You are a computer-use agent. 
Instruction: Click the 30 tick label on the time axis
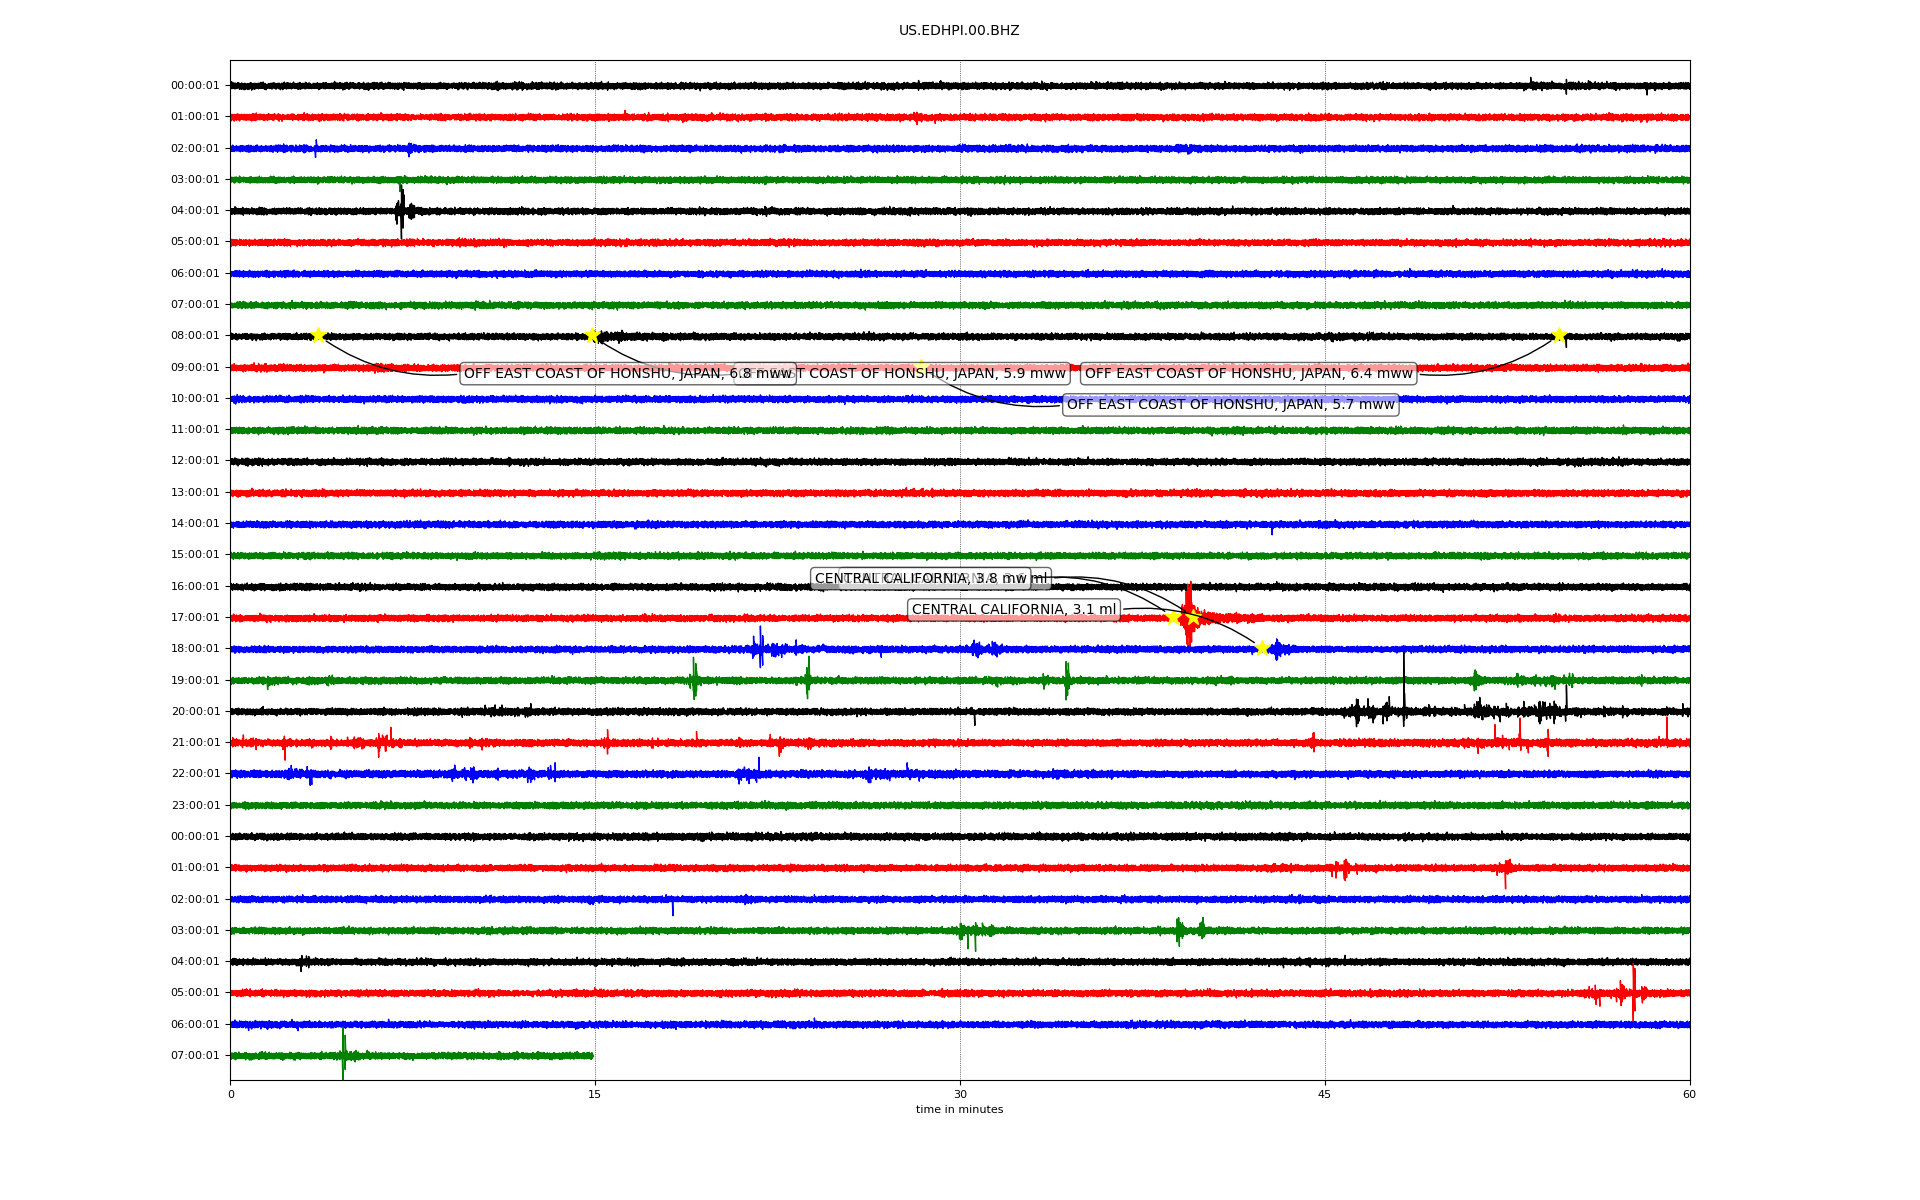(960, 1095)
